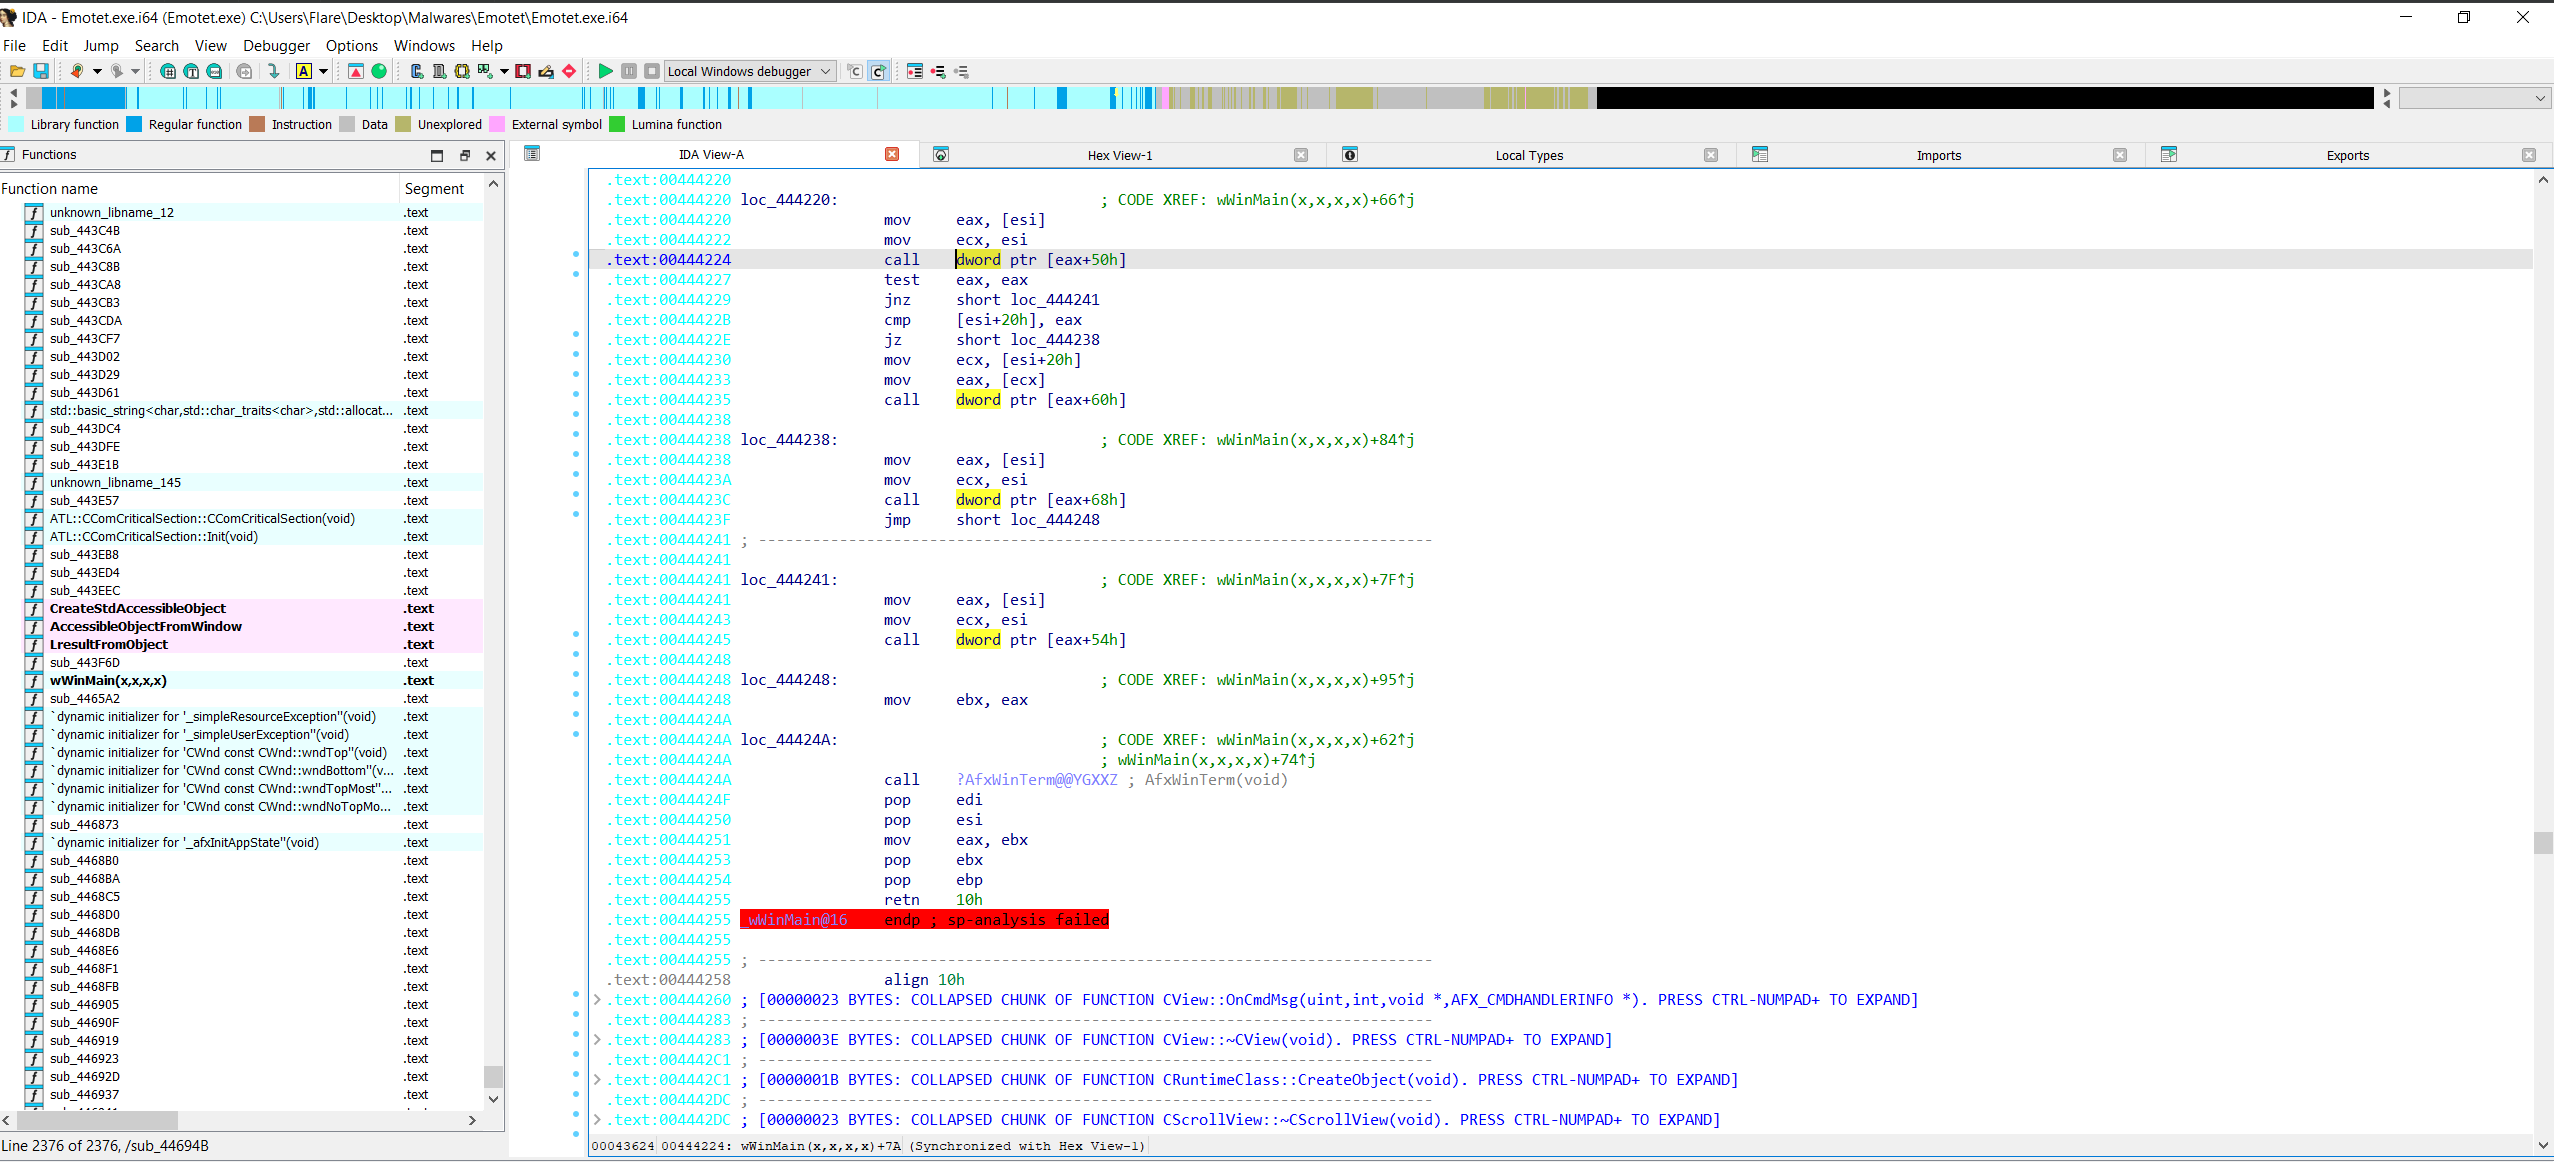
Task: Expand collapsed CScrollView::~CScrollView chunk
Action: pos(597,1120)
